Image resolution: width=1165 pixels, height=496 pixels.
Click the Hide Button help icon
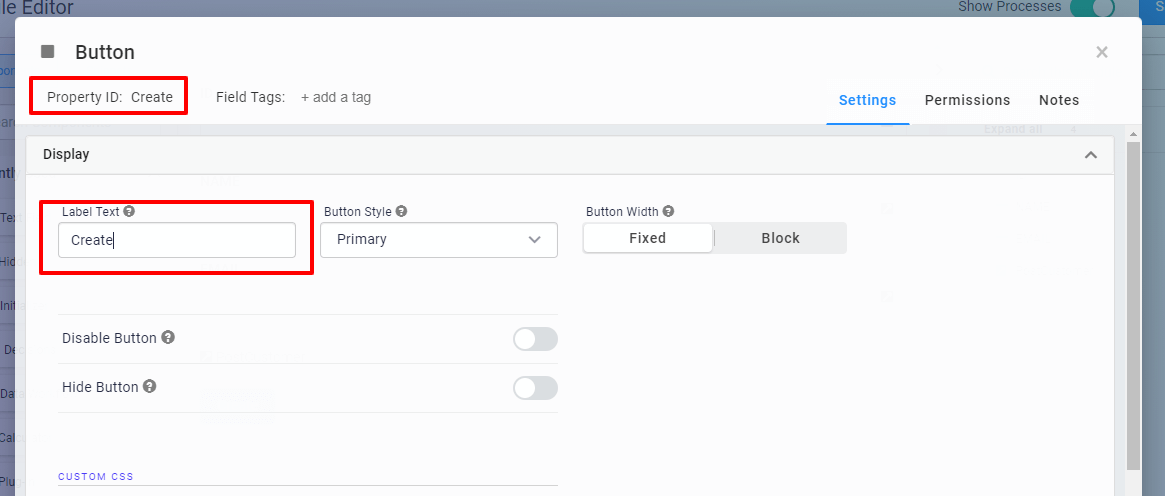click(x=149, y=386)
